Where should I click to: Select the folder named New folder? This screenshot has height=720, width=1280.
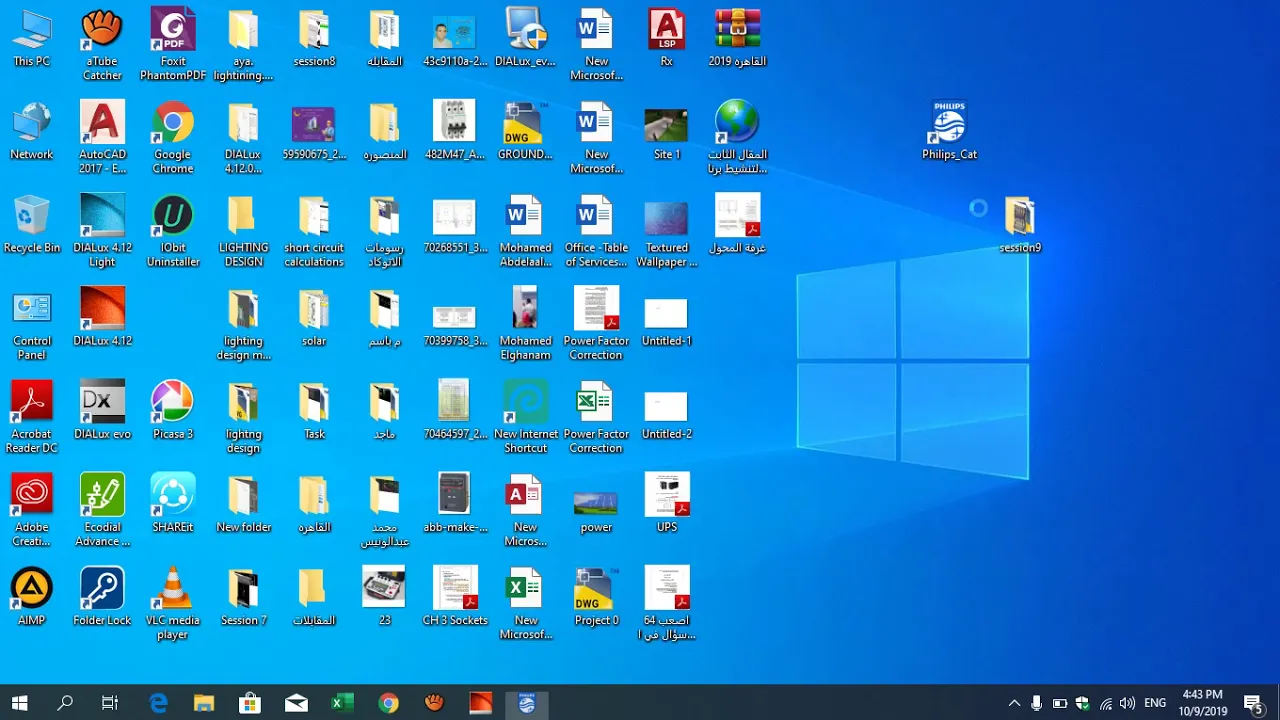243,503
